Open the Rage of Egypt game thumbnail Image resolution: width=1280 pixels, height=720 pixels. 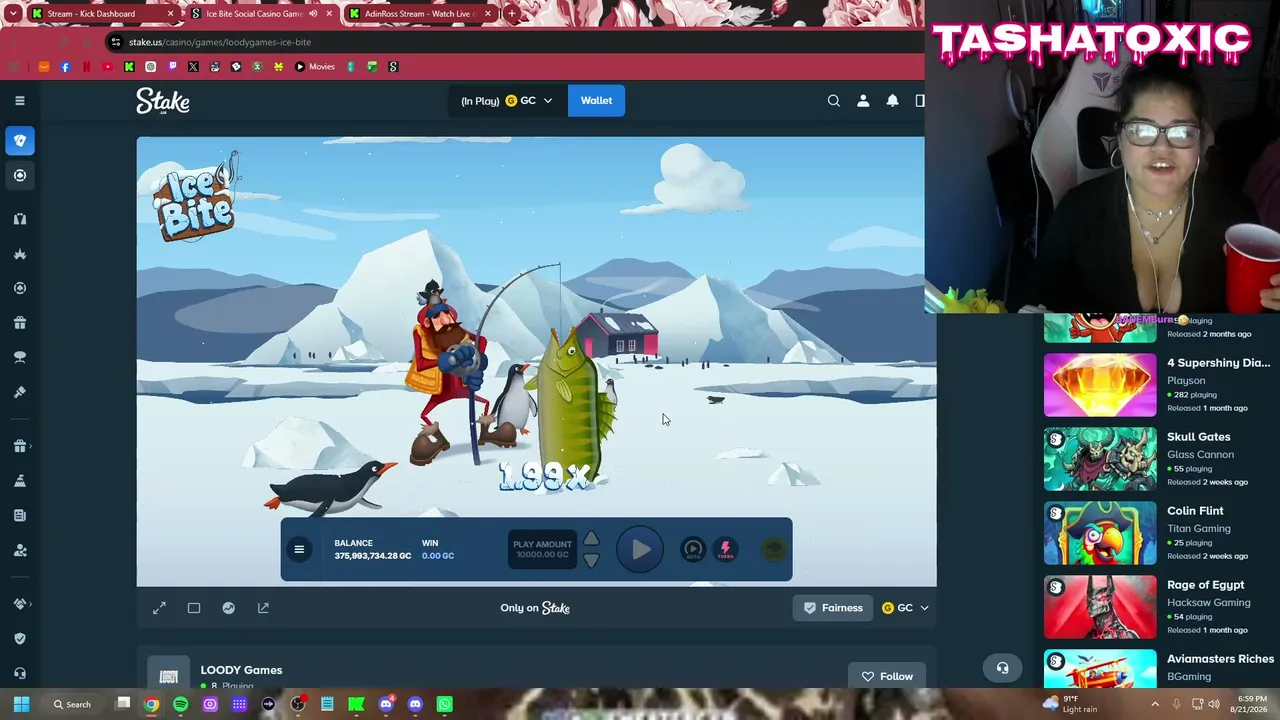pos(1100,607)
